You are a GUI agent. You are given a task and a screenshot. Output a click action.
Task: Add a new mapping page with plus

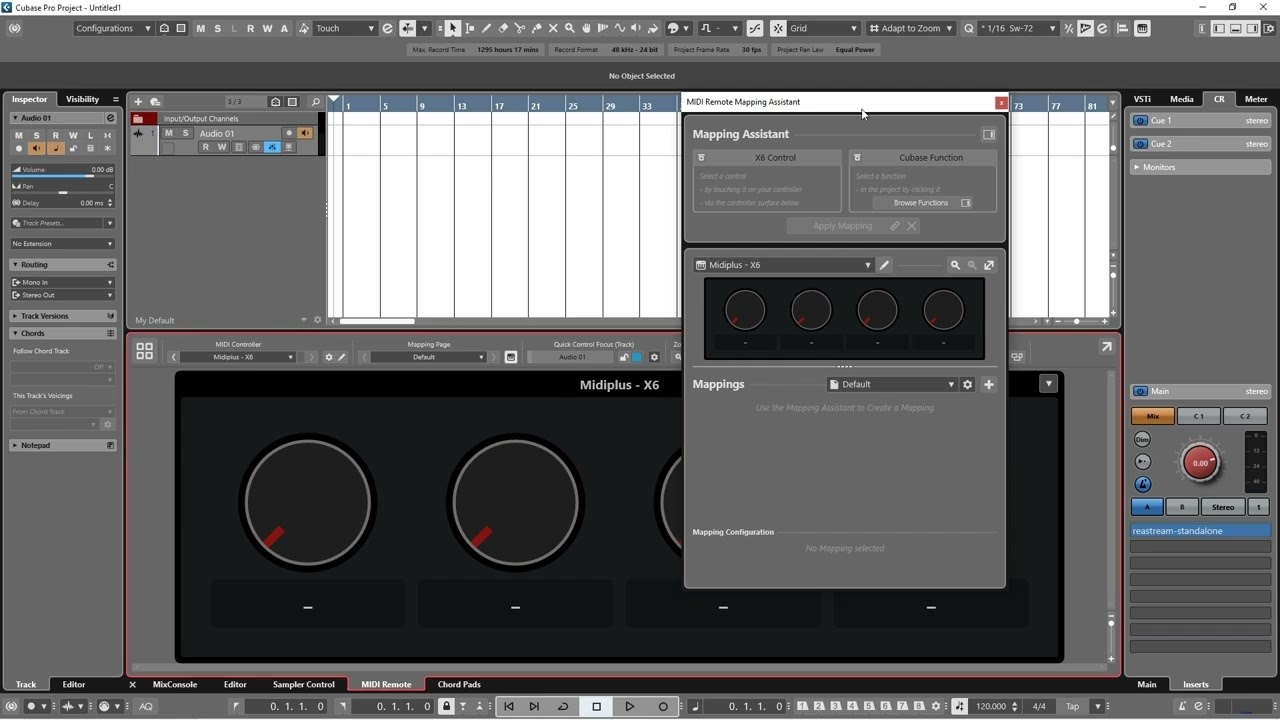989,384
